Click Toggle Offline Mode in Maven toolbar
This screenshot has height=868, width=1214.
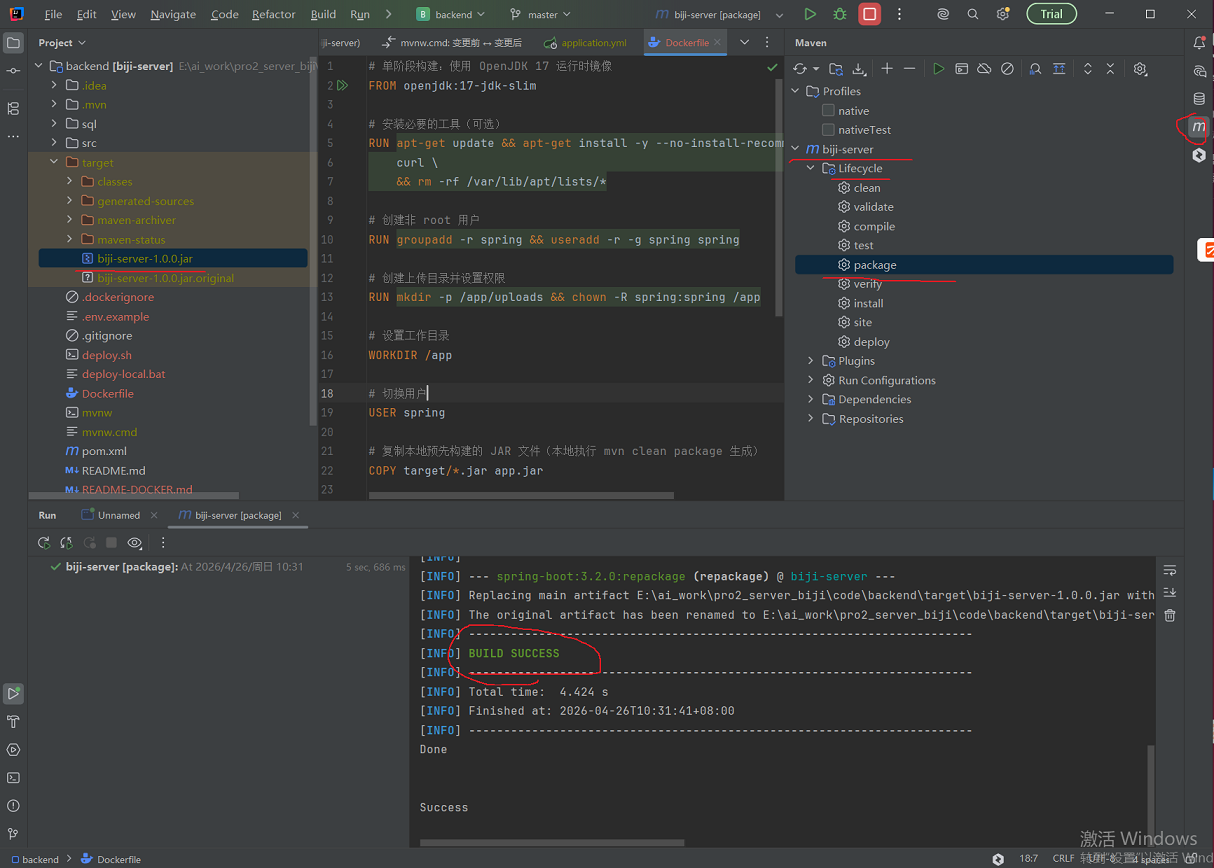[x=984, y=69]
